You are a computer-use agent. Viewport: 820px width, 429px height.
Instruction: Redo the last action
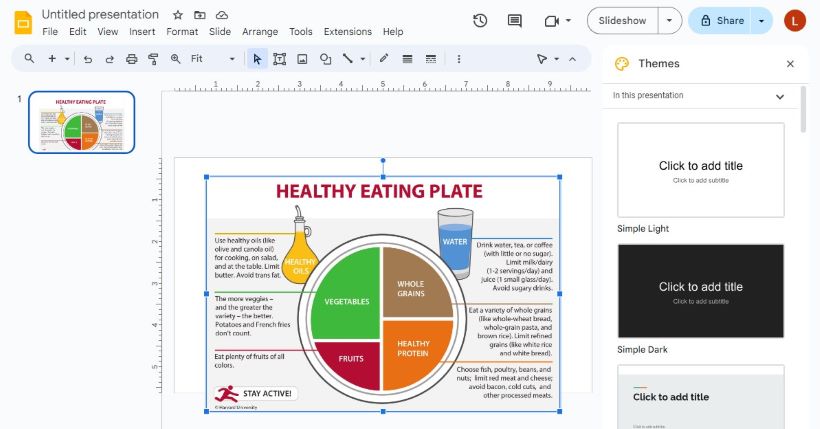(109, 59)
